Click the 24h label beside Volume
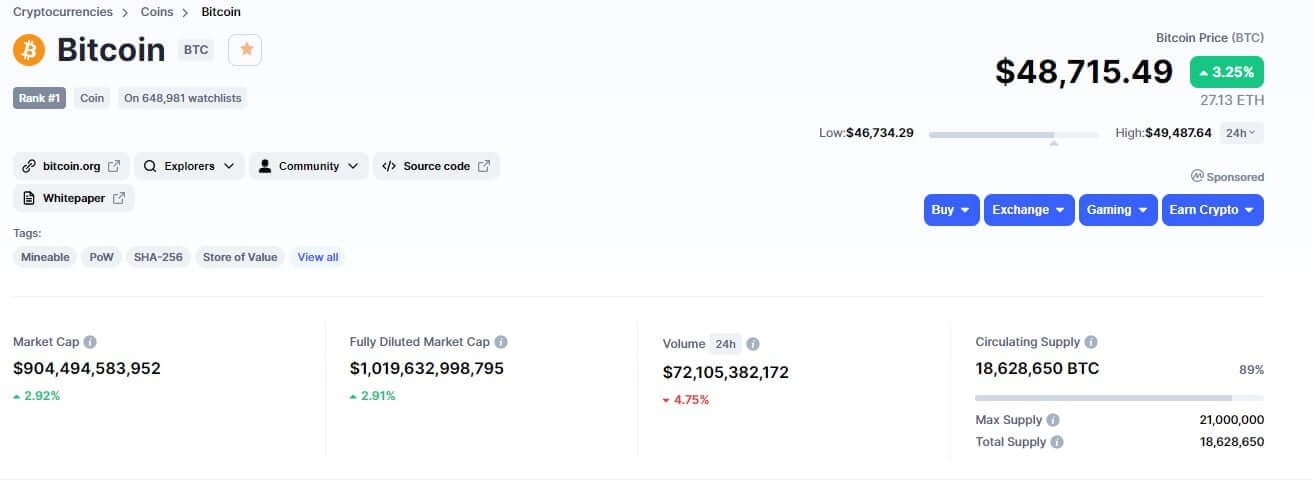This screenshot has height=487, width=1313. pos(725,344)
